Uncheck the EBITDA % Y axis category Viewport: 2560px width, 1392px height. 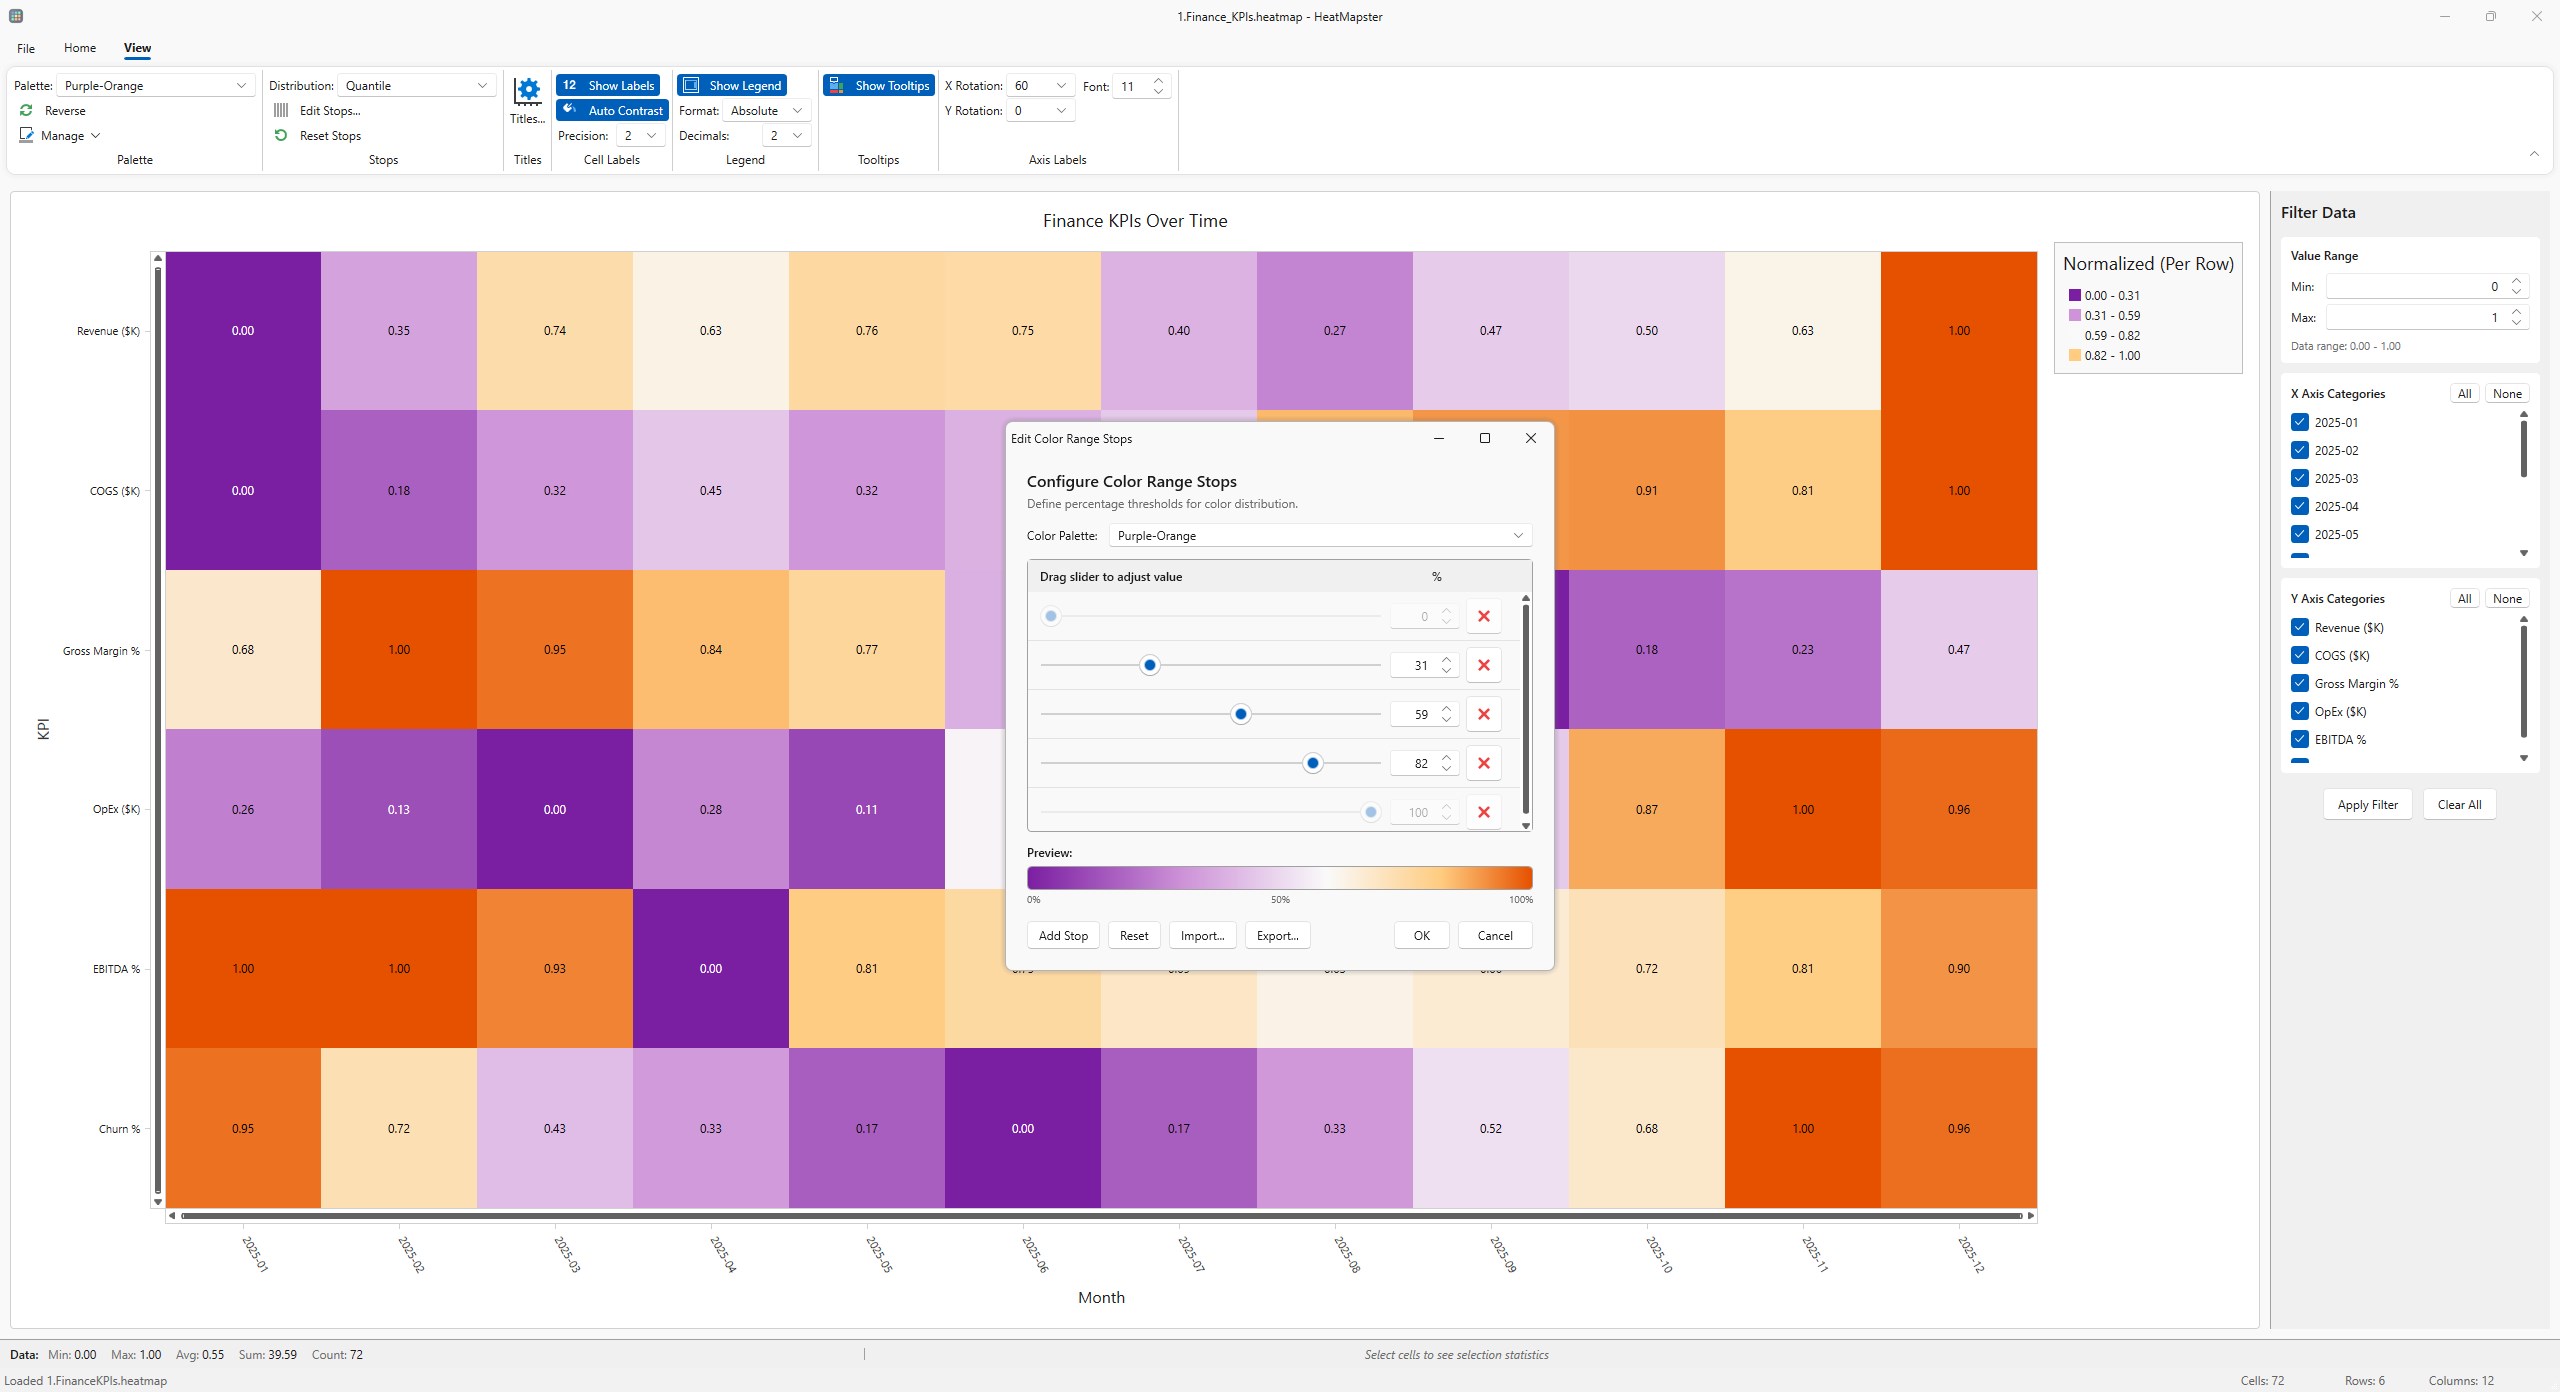click(2300, 739)
